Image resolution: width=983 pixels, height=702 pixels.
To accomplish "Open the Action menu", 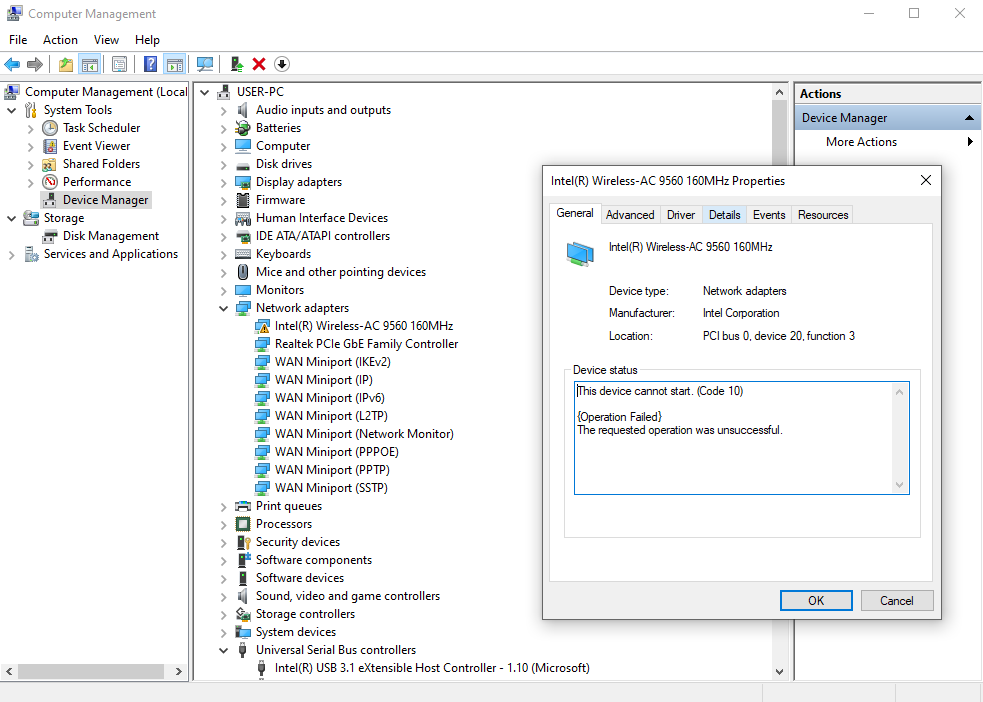I will (60, 39).
